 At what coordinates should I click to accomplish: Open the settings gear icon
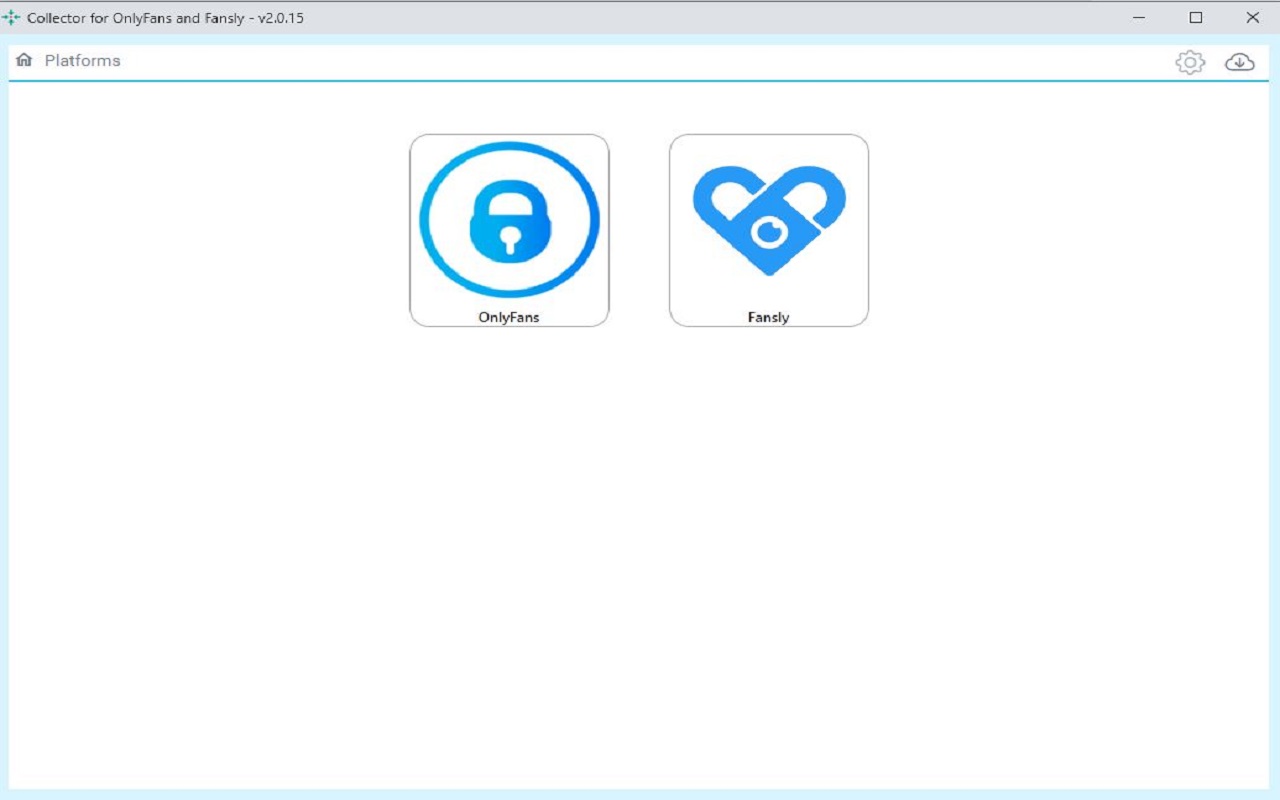click(1189, 62)
